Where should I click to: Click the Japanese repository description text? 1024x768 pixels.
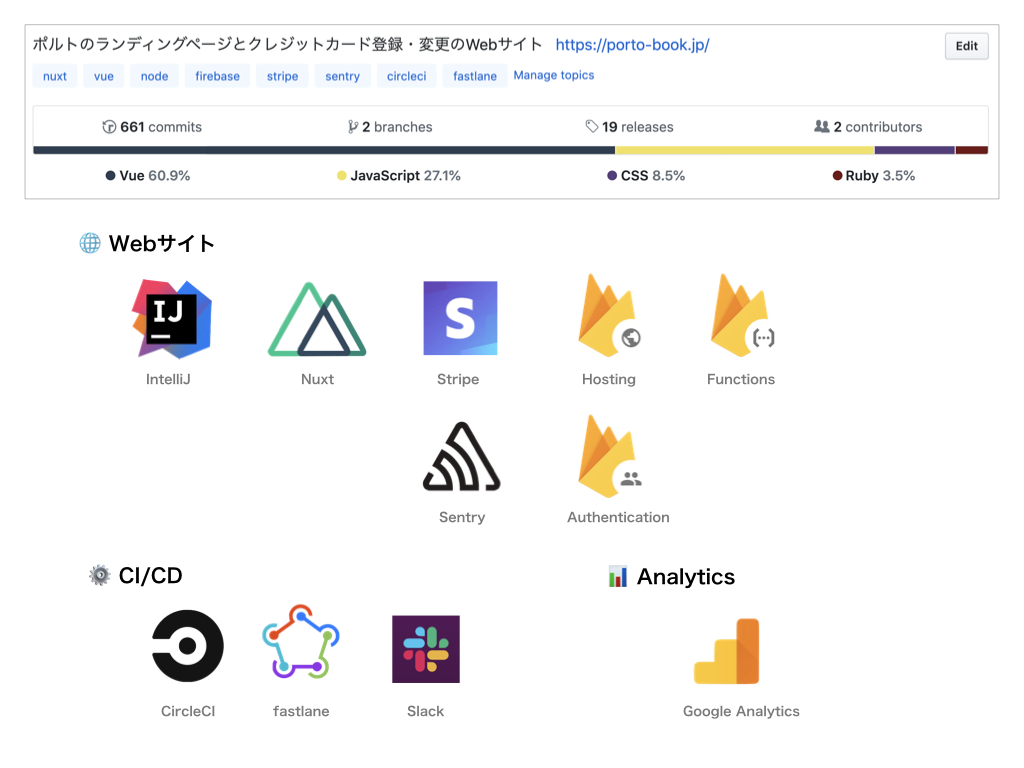tap(287, 44)
